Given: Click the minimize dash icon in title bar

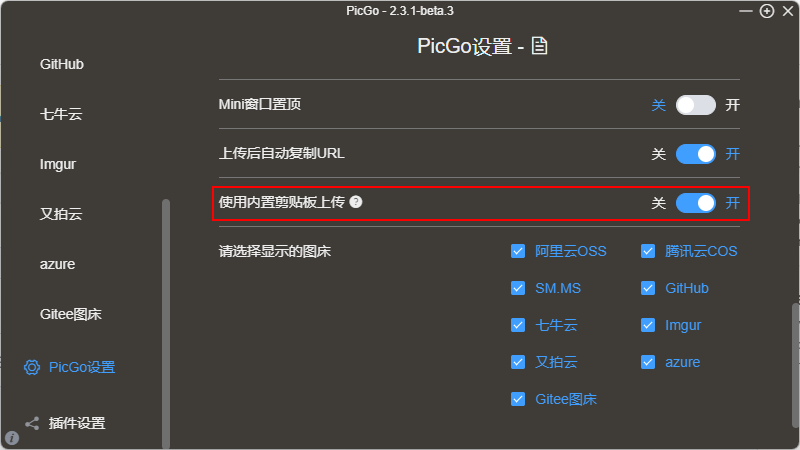Looking at the screenshot, I should pos(746,11).
